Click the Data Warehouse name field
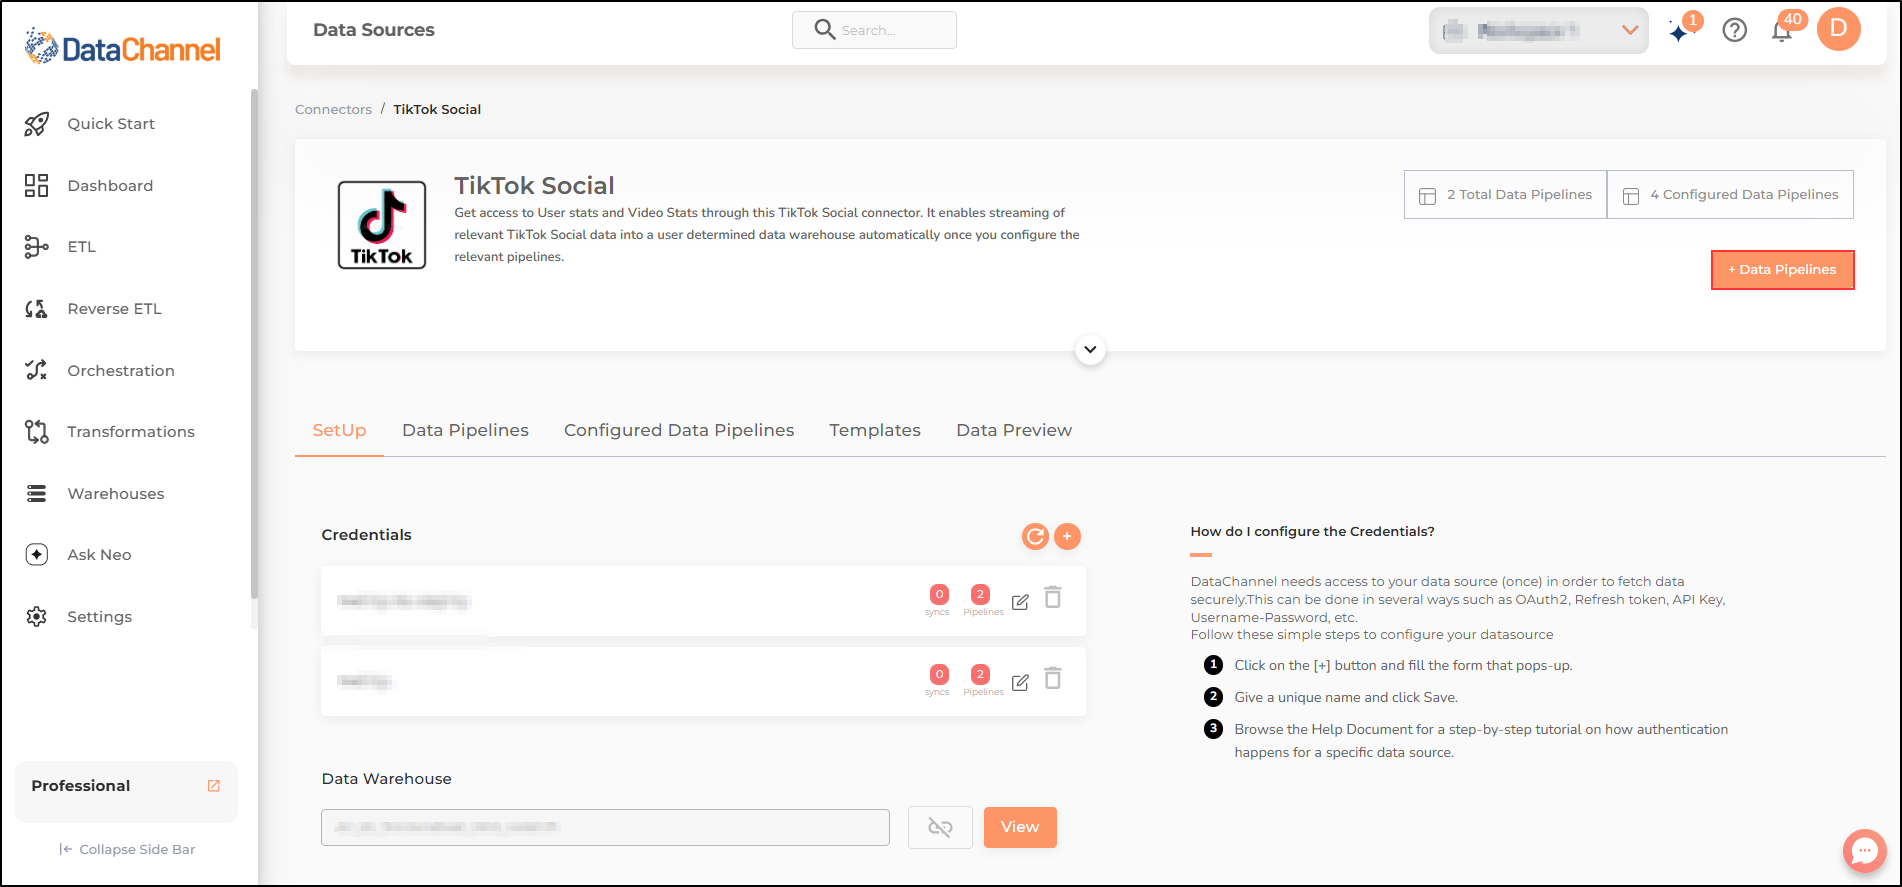The image size is (1902, 887). click(605, 827)
